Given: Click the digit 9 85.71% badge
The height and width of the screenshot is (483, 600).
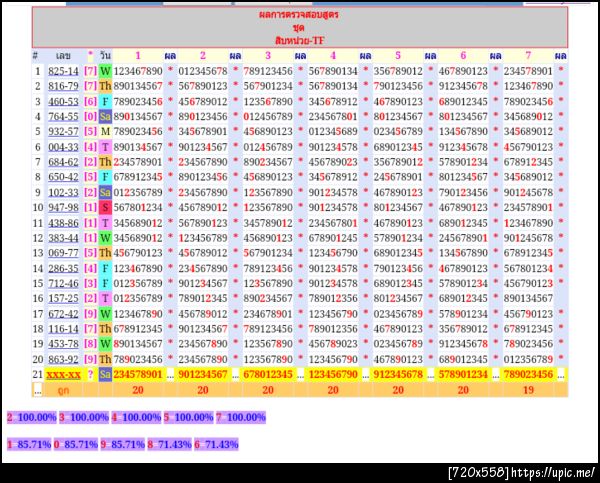Looking at the screenshot, I should pos(123,444).
